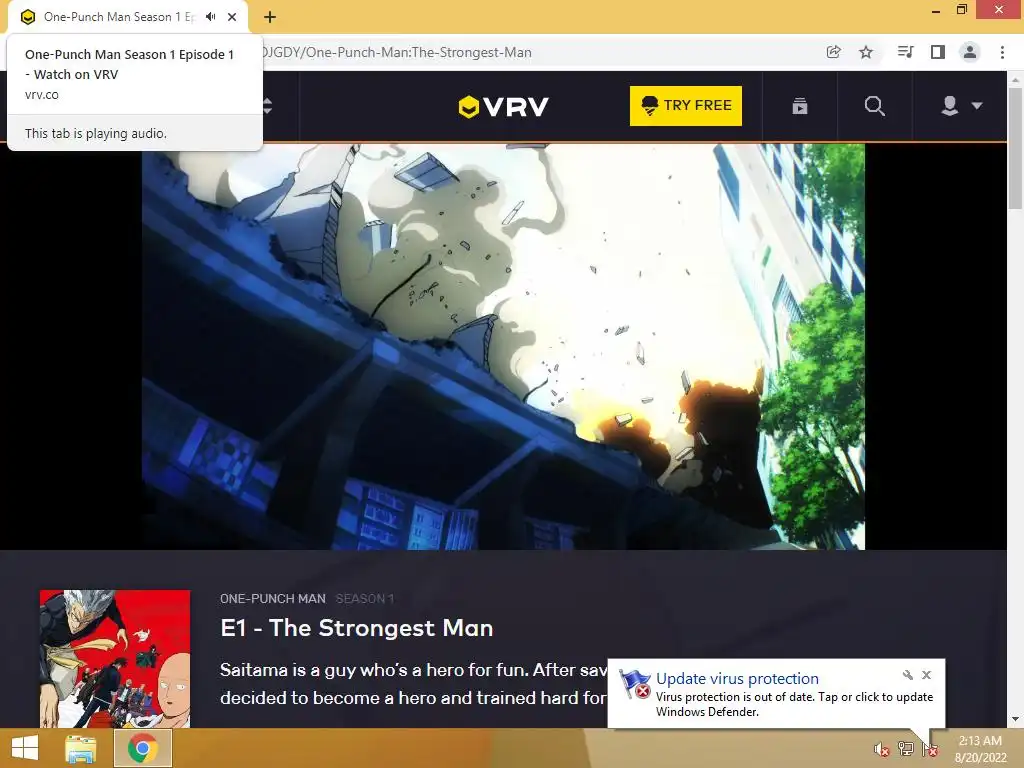1024x768 pixels.
Task: Mute the tab using its audio speaker icon
Action: pos(210,17)
